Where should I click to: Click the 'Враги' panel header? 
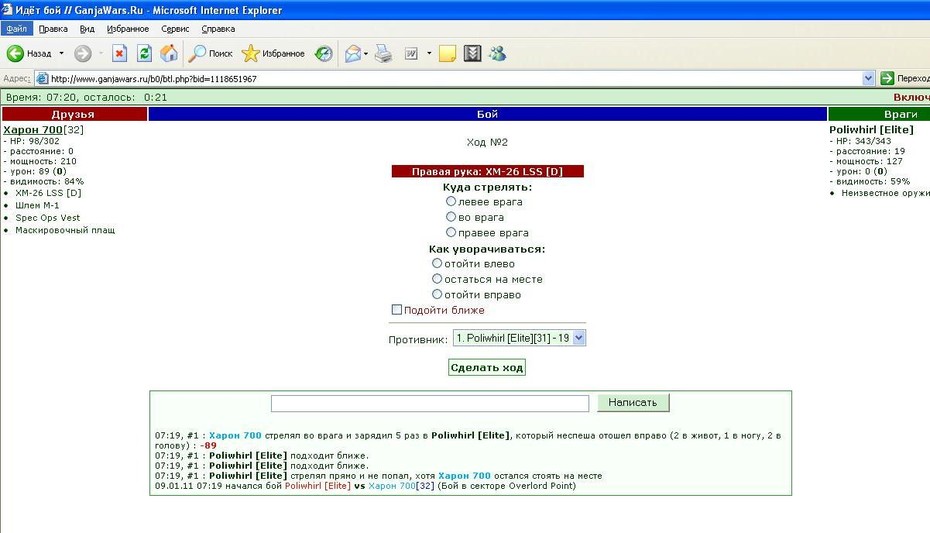(x=880, y=114)
